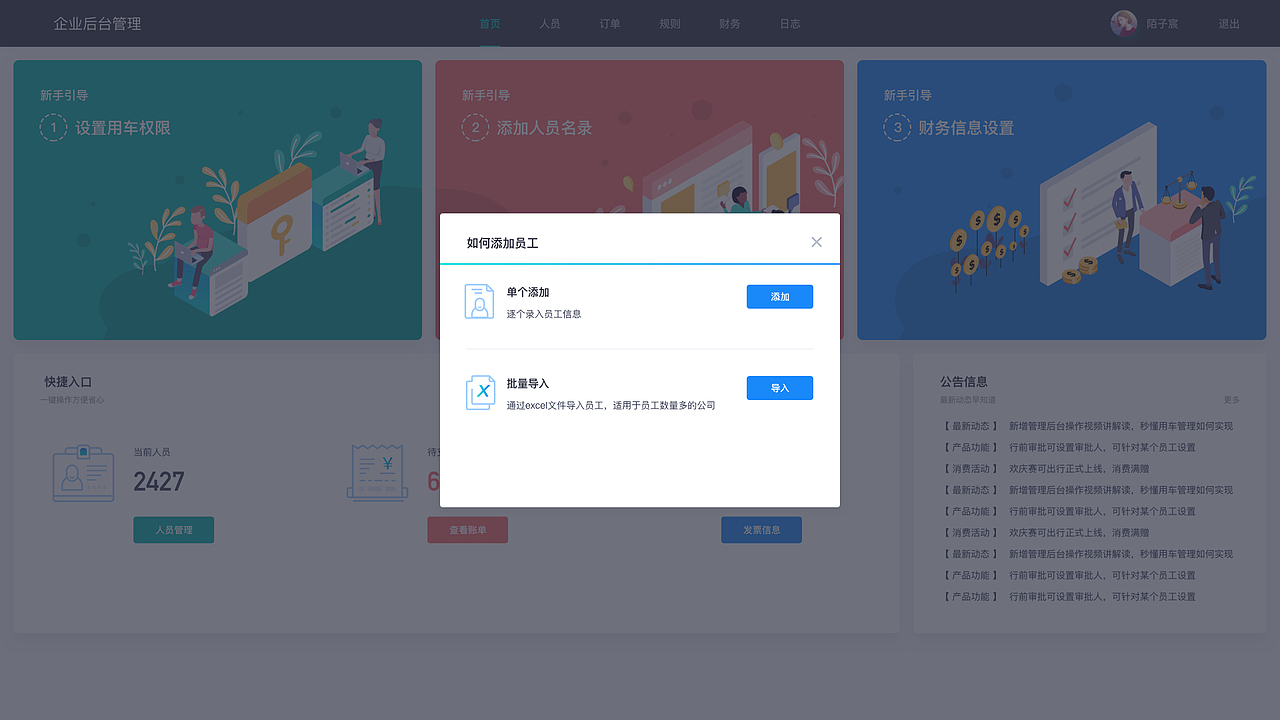Open the last 产品功能 announcement row
Image resolution: width=1280 pixels, height=720 pixels.
click(1068, 597)
